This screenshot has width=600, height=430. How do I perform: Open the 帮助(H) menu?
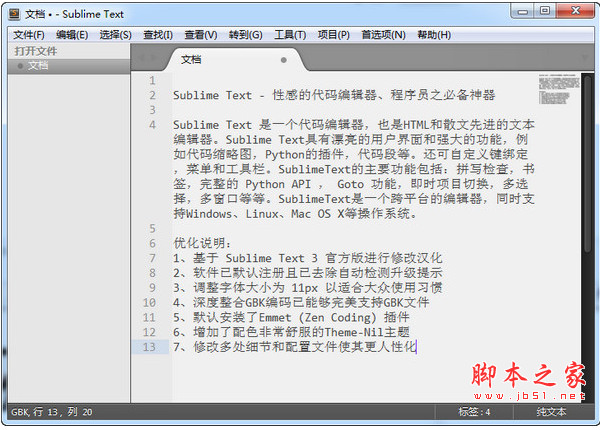[434, 35]
